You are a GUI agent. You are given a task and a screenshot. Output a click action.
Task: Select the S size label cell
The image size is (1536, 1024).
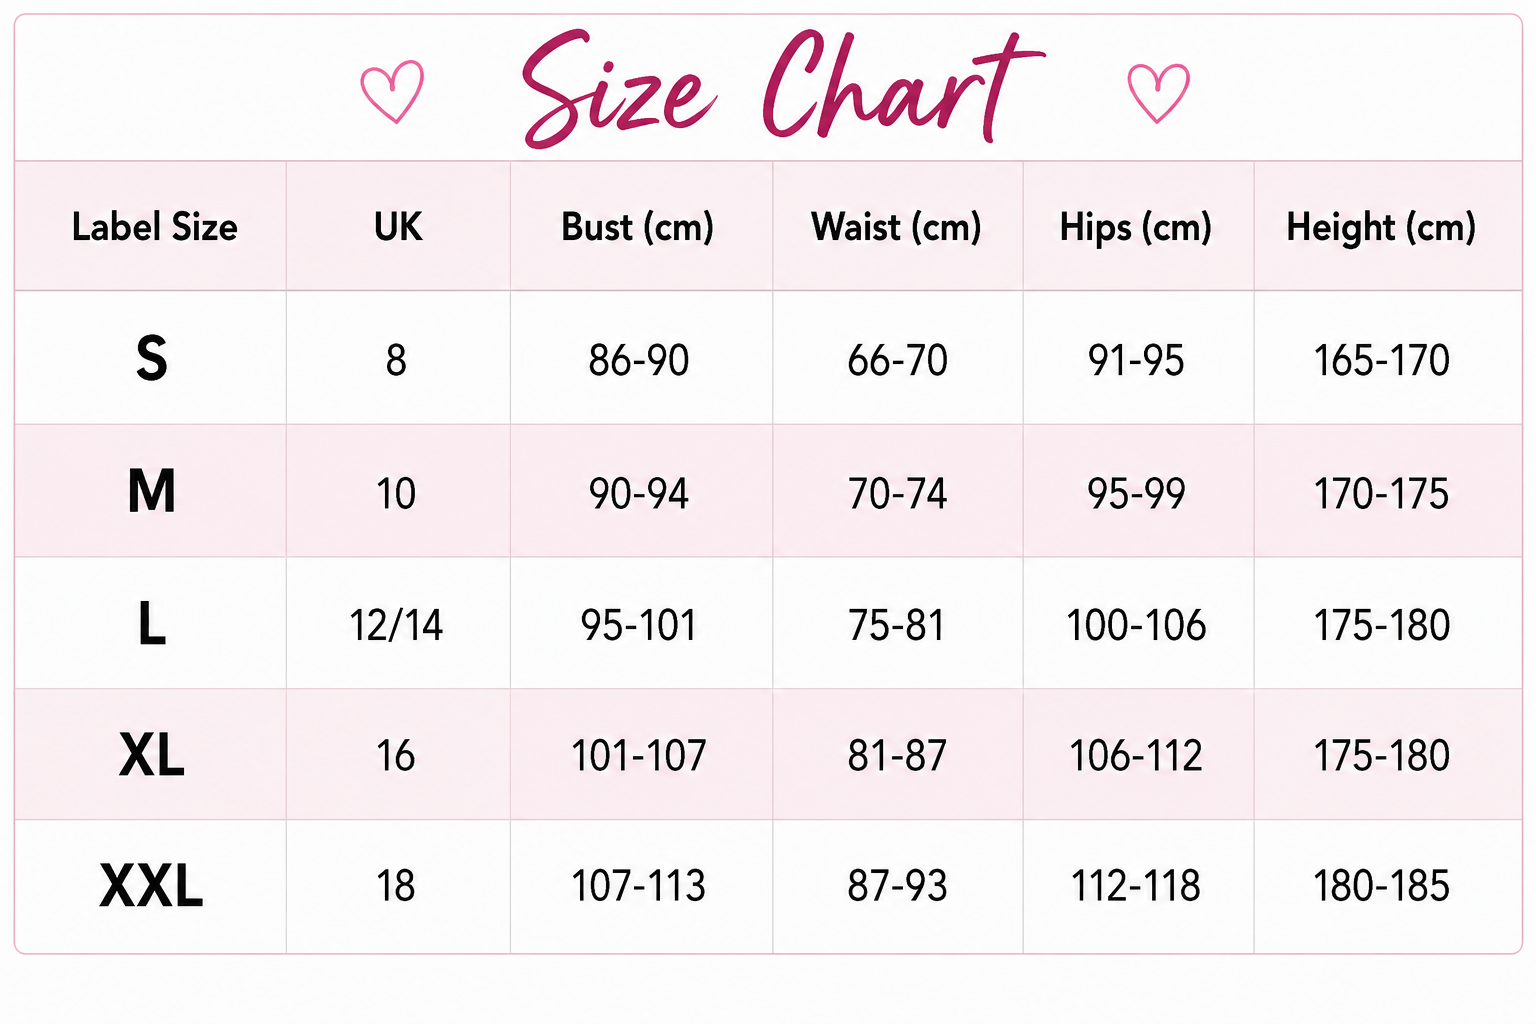pos(151,358)
